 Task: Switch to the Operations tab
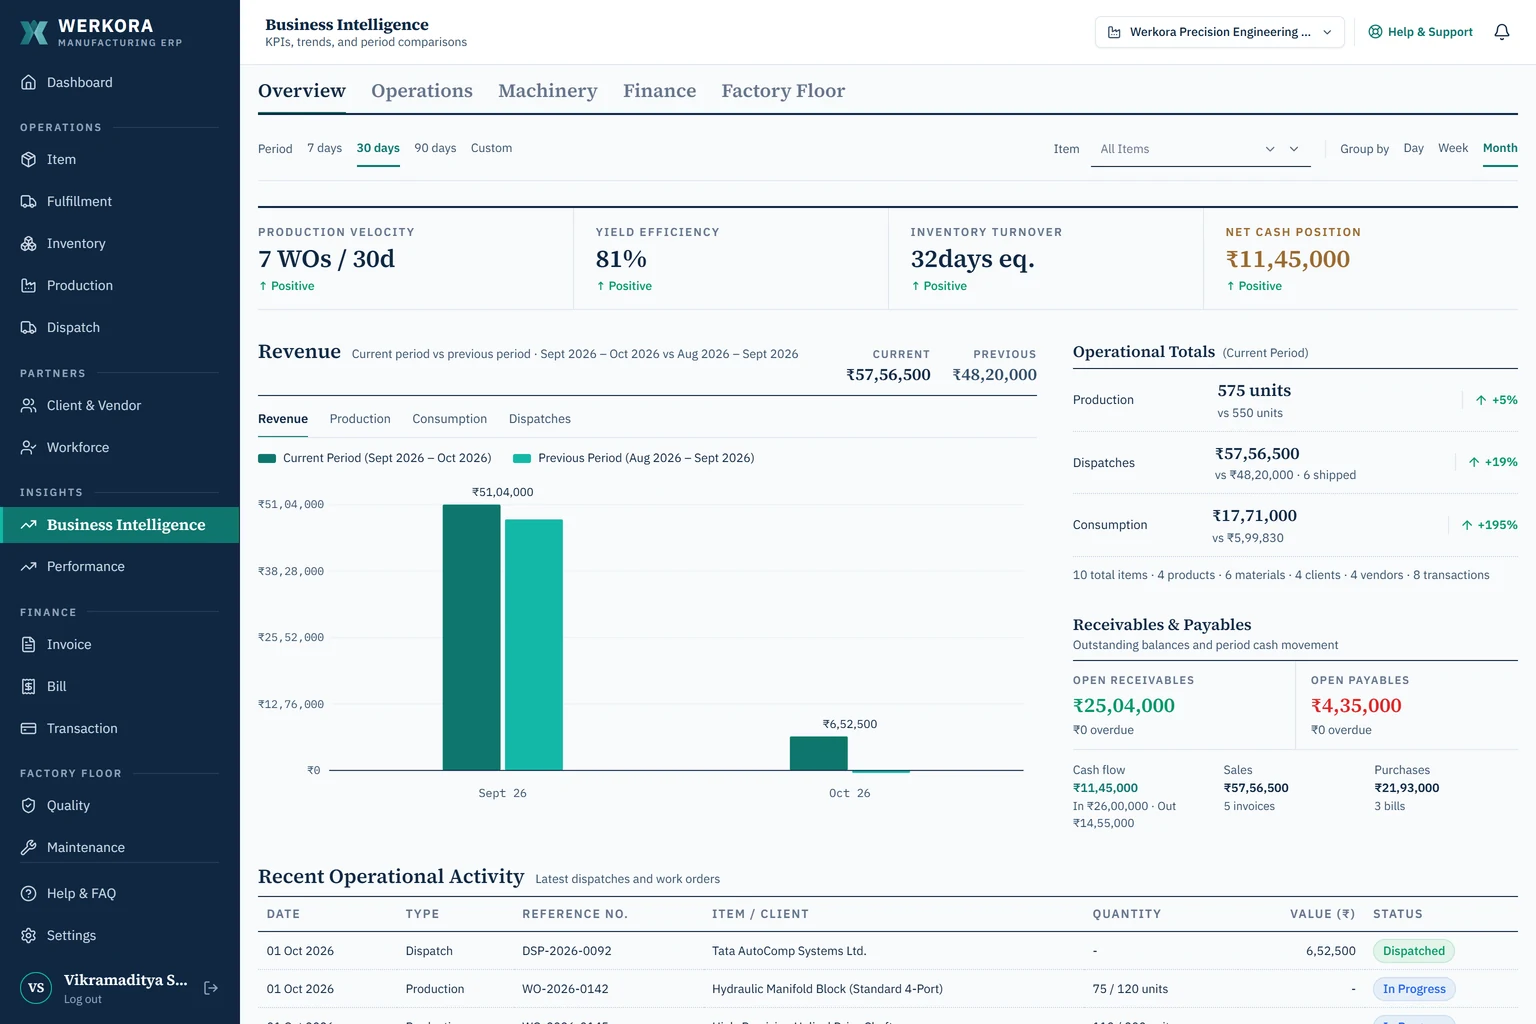[x=422, y=91]
